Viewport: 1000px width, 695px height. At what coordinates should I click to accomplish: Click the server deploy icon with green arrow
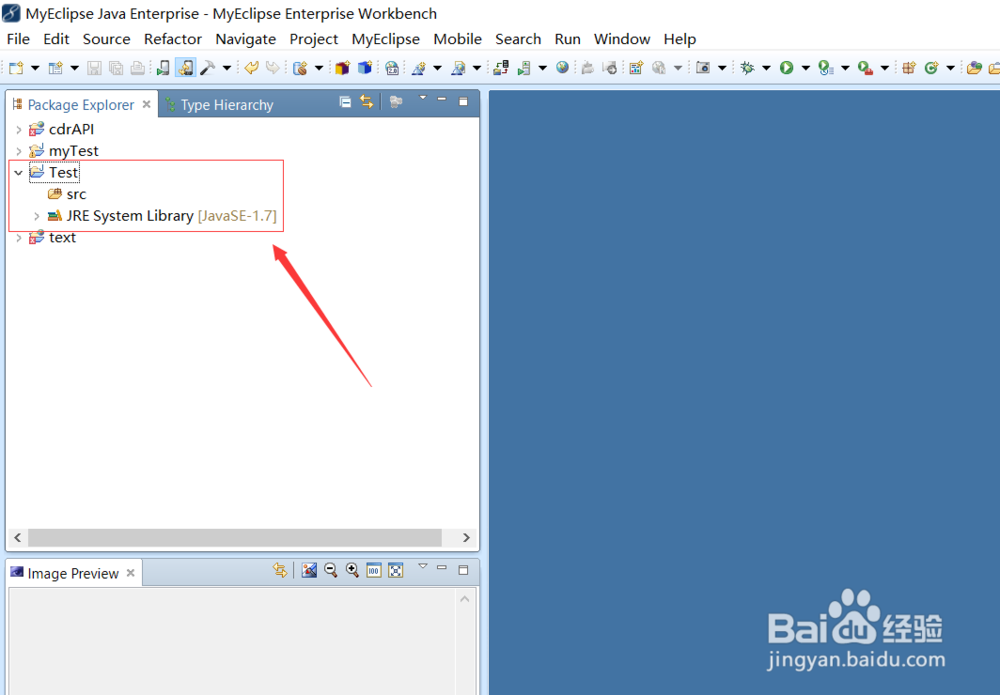(x=524, y=68)
